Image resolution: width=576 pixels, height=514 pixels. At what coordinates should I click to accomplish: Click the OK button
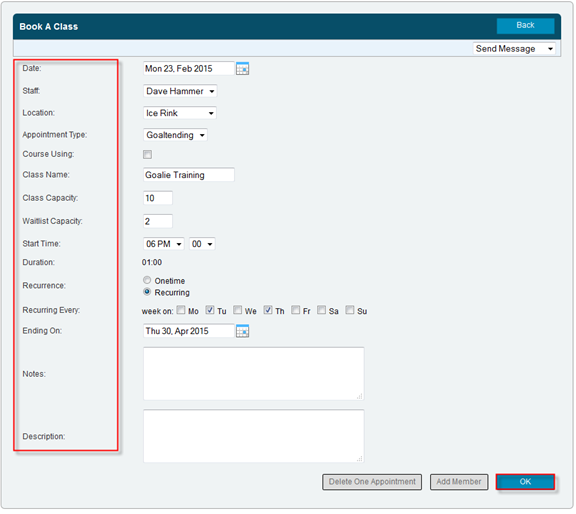tap(525, 482)
